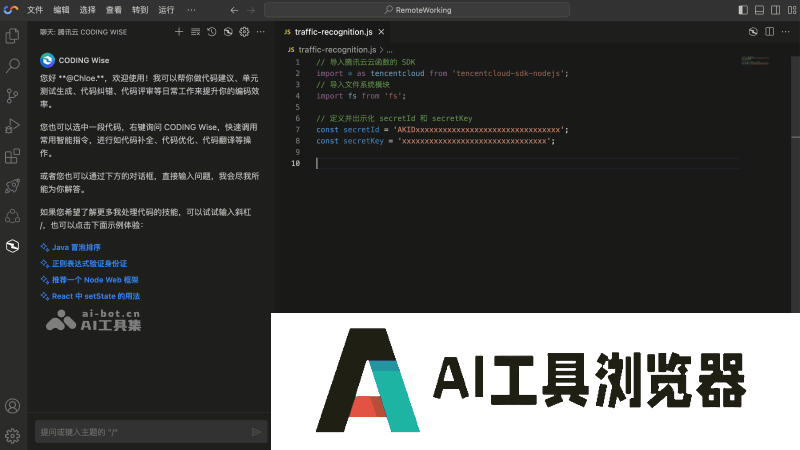
Task: Click the app logo in title bar
Action: [11, 10]
